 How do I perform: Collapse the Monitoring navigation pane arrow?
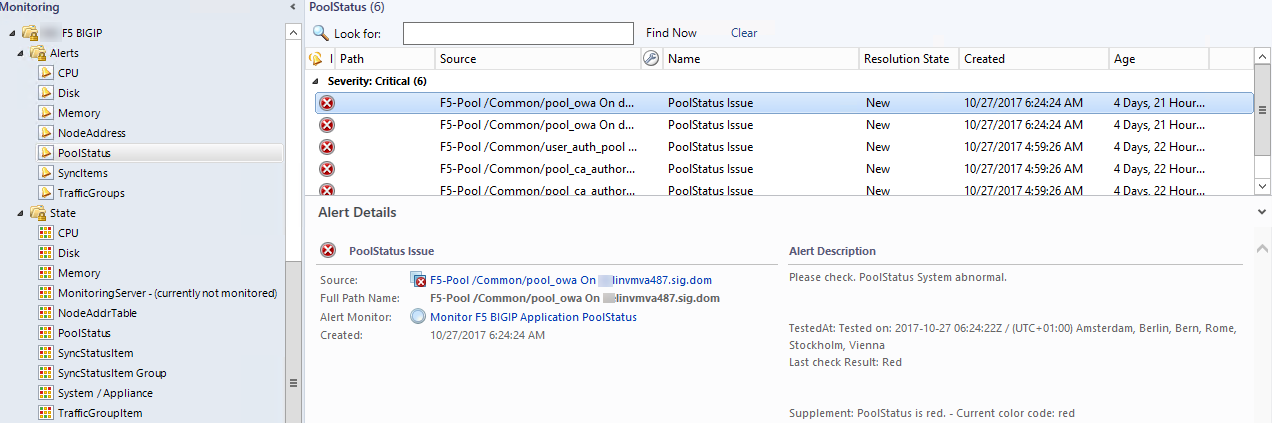(x=292, y=7)
